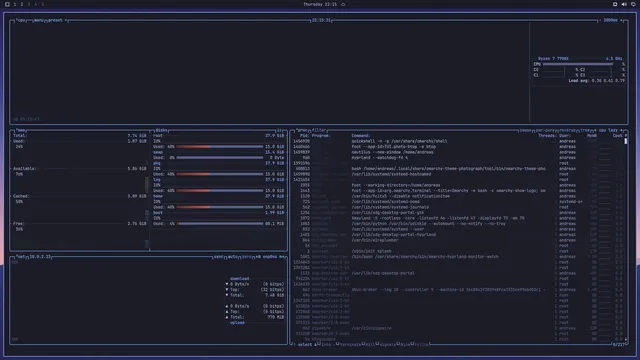The width and height of the screenshot is (640, 360).
Task: Click the proc list scrollbar thumb
Action: [626, 141]
